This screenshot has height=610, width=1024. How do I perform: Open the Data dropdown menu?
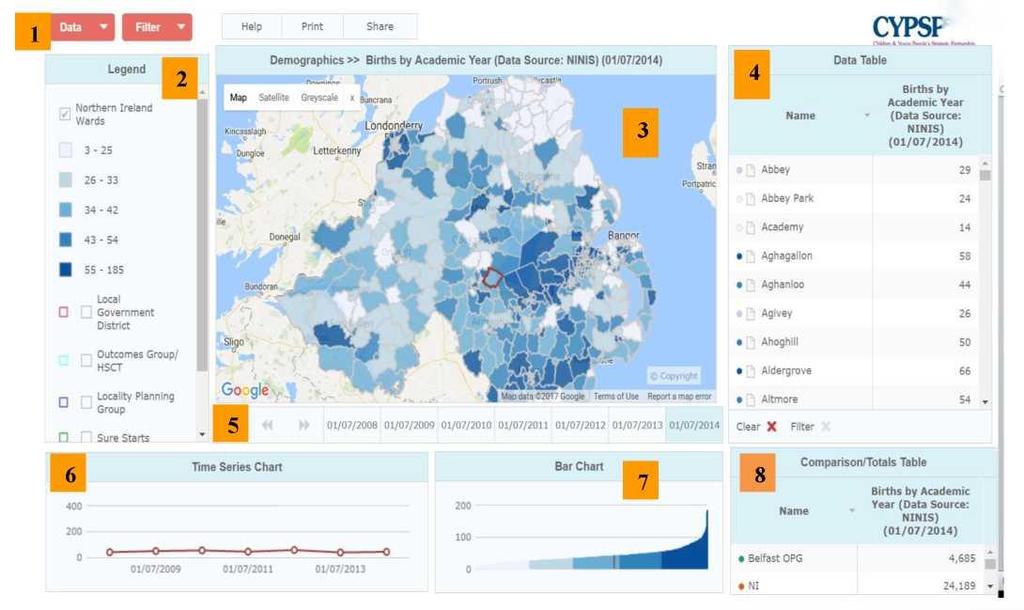tap(82, 27)
